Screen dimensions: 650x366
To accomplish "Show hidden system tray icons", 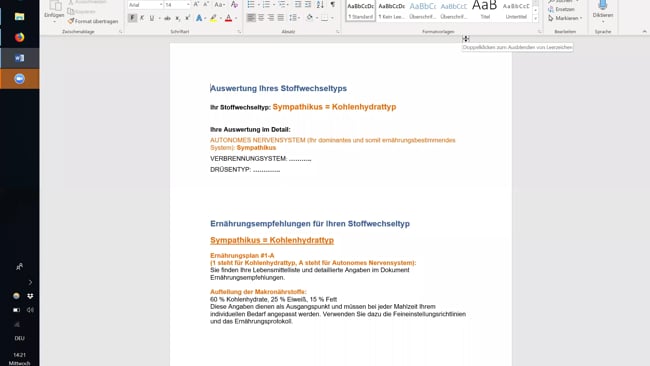I will 30,282.
